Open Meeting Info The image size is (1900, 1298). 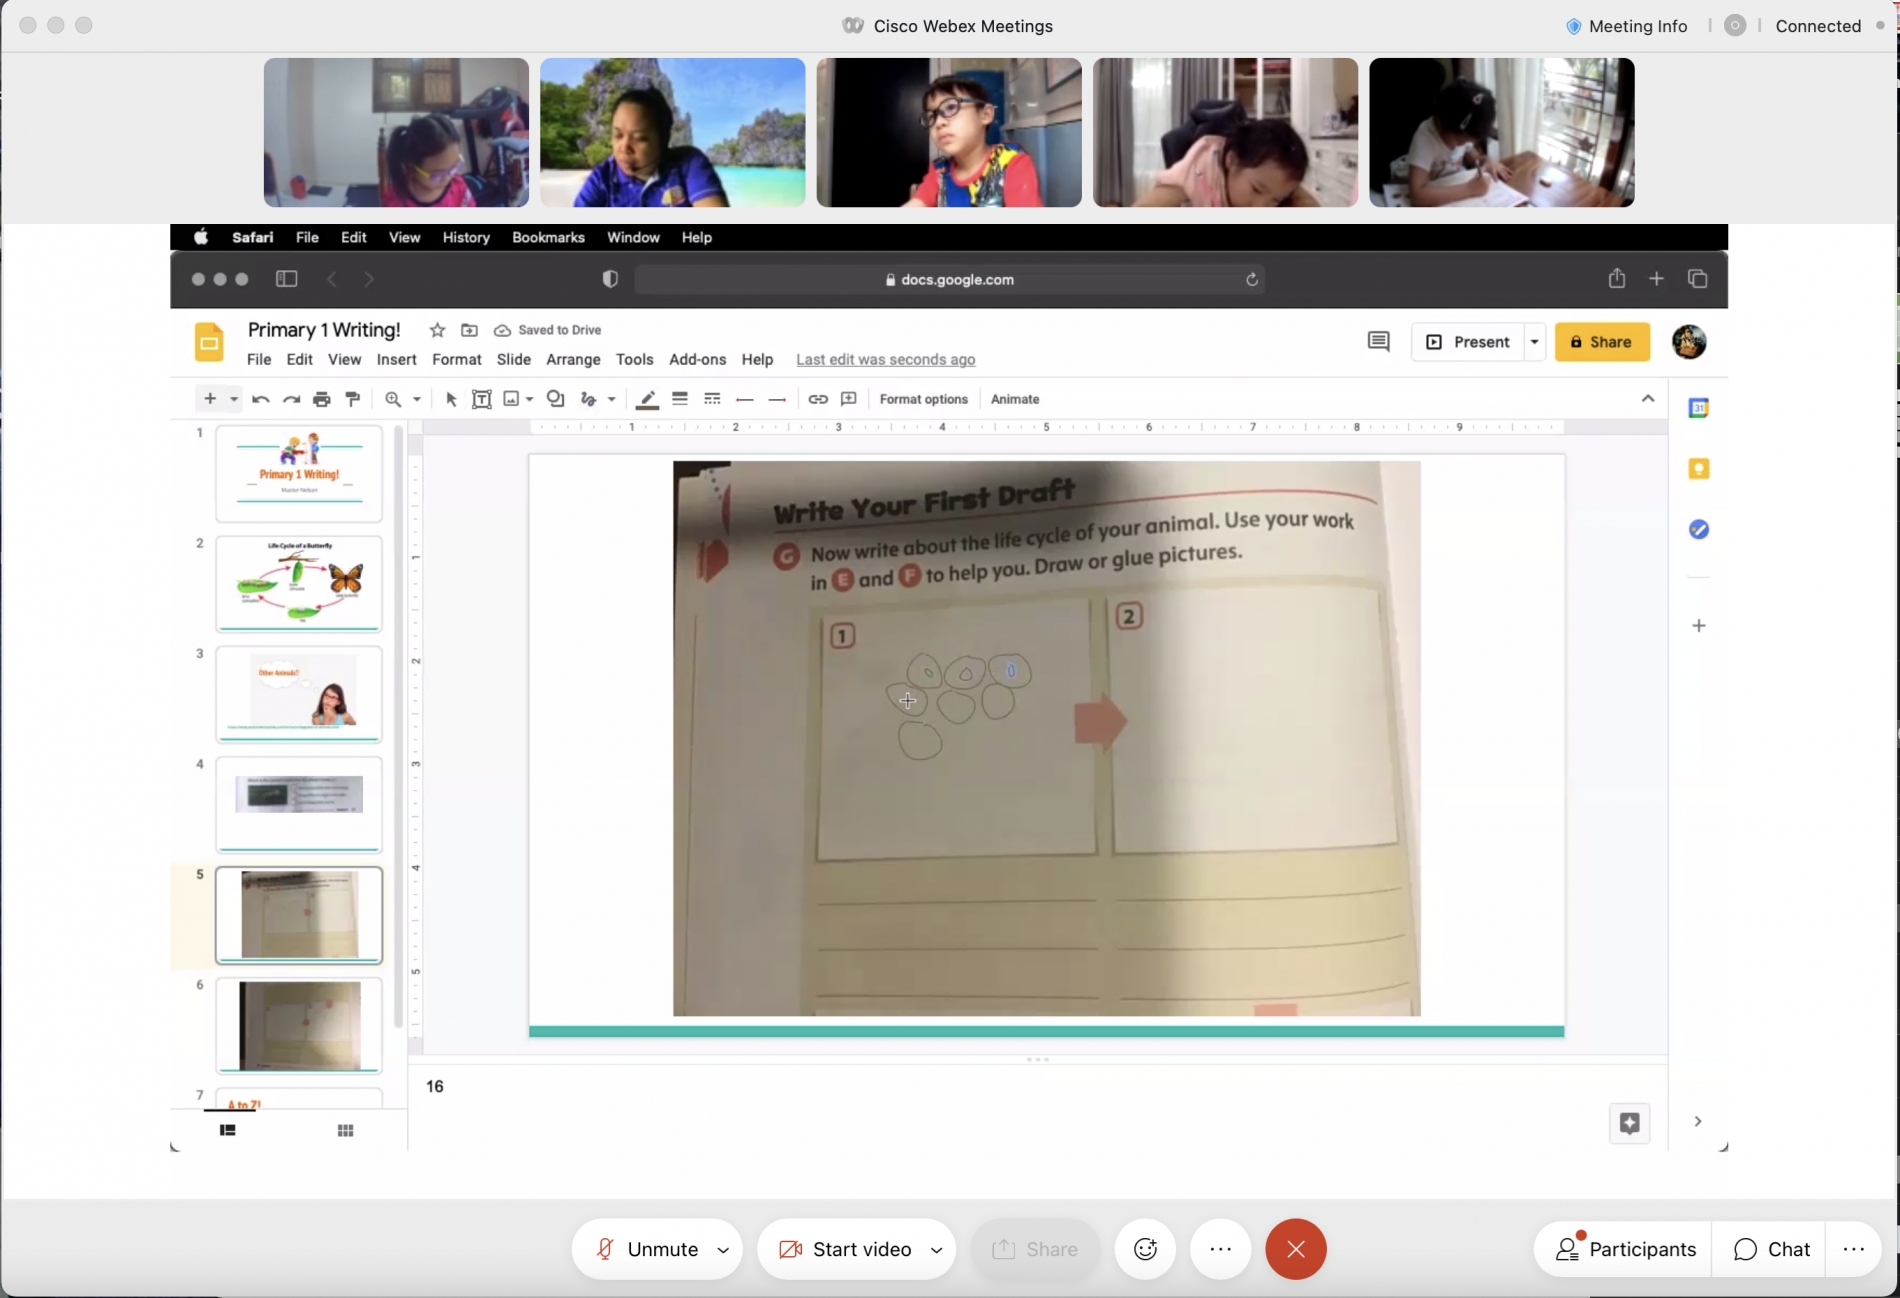pyautogui.click(x=1627, y=26)
